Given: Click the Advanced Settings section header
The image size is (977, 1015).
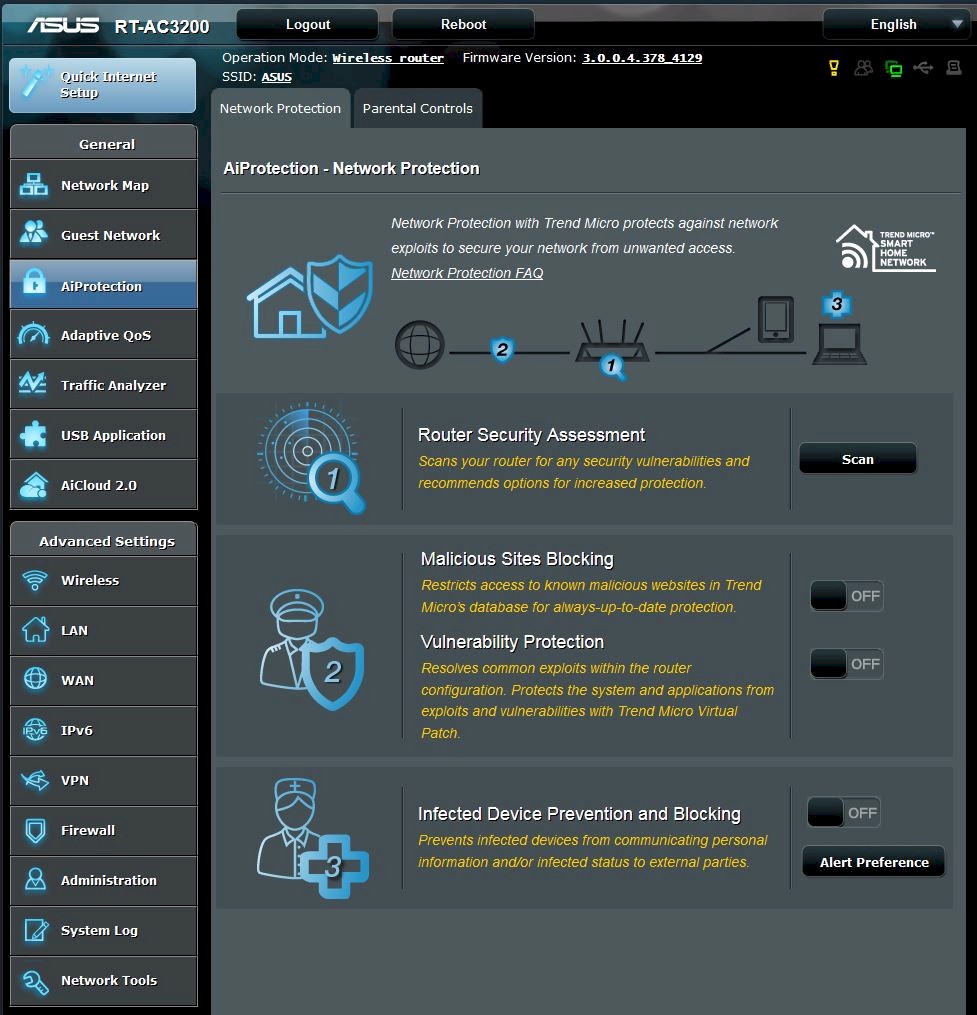Looking at the screenshot, I should 104,540.
